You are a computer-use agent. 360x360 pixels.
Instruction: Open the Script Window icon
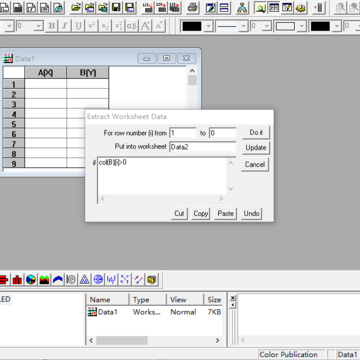coord(287,7)
